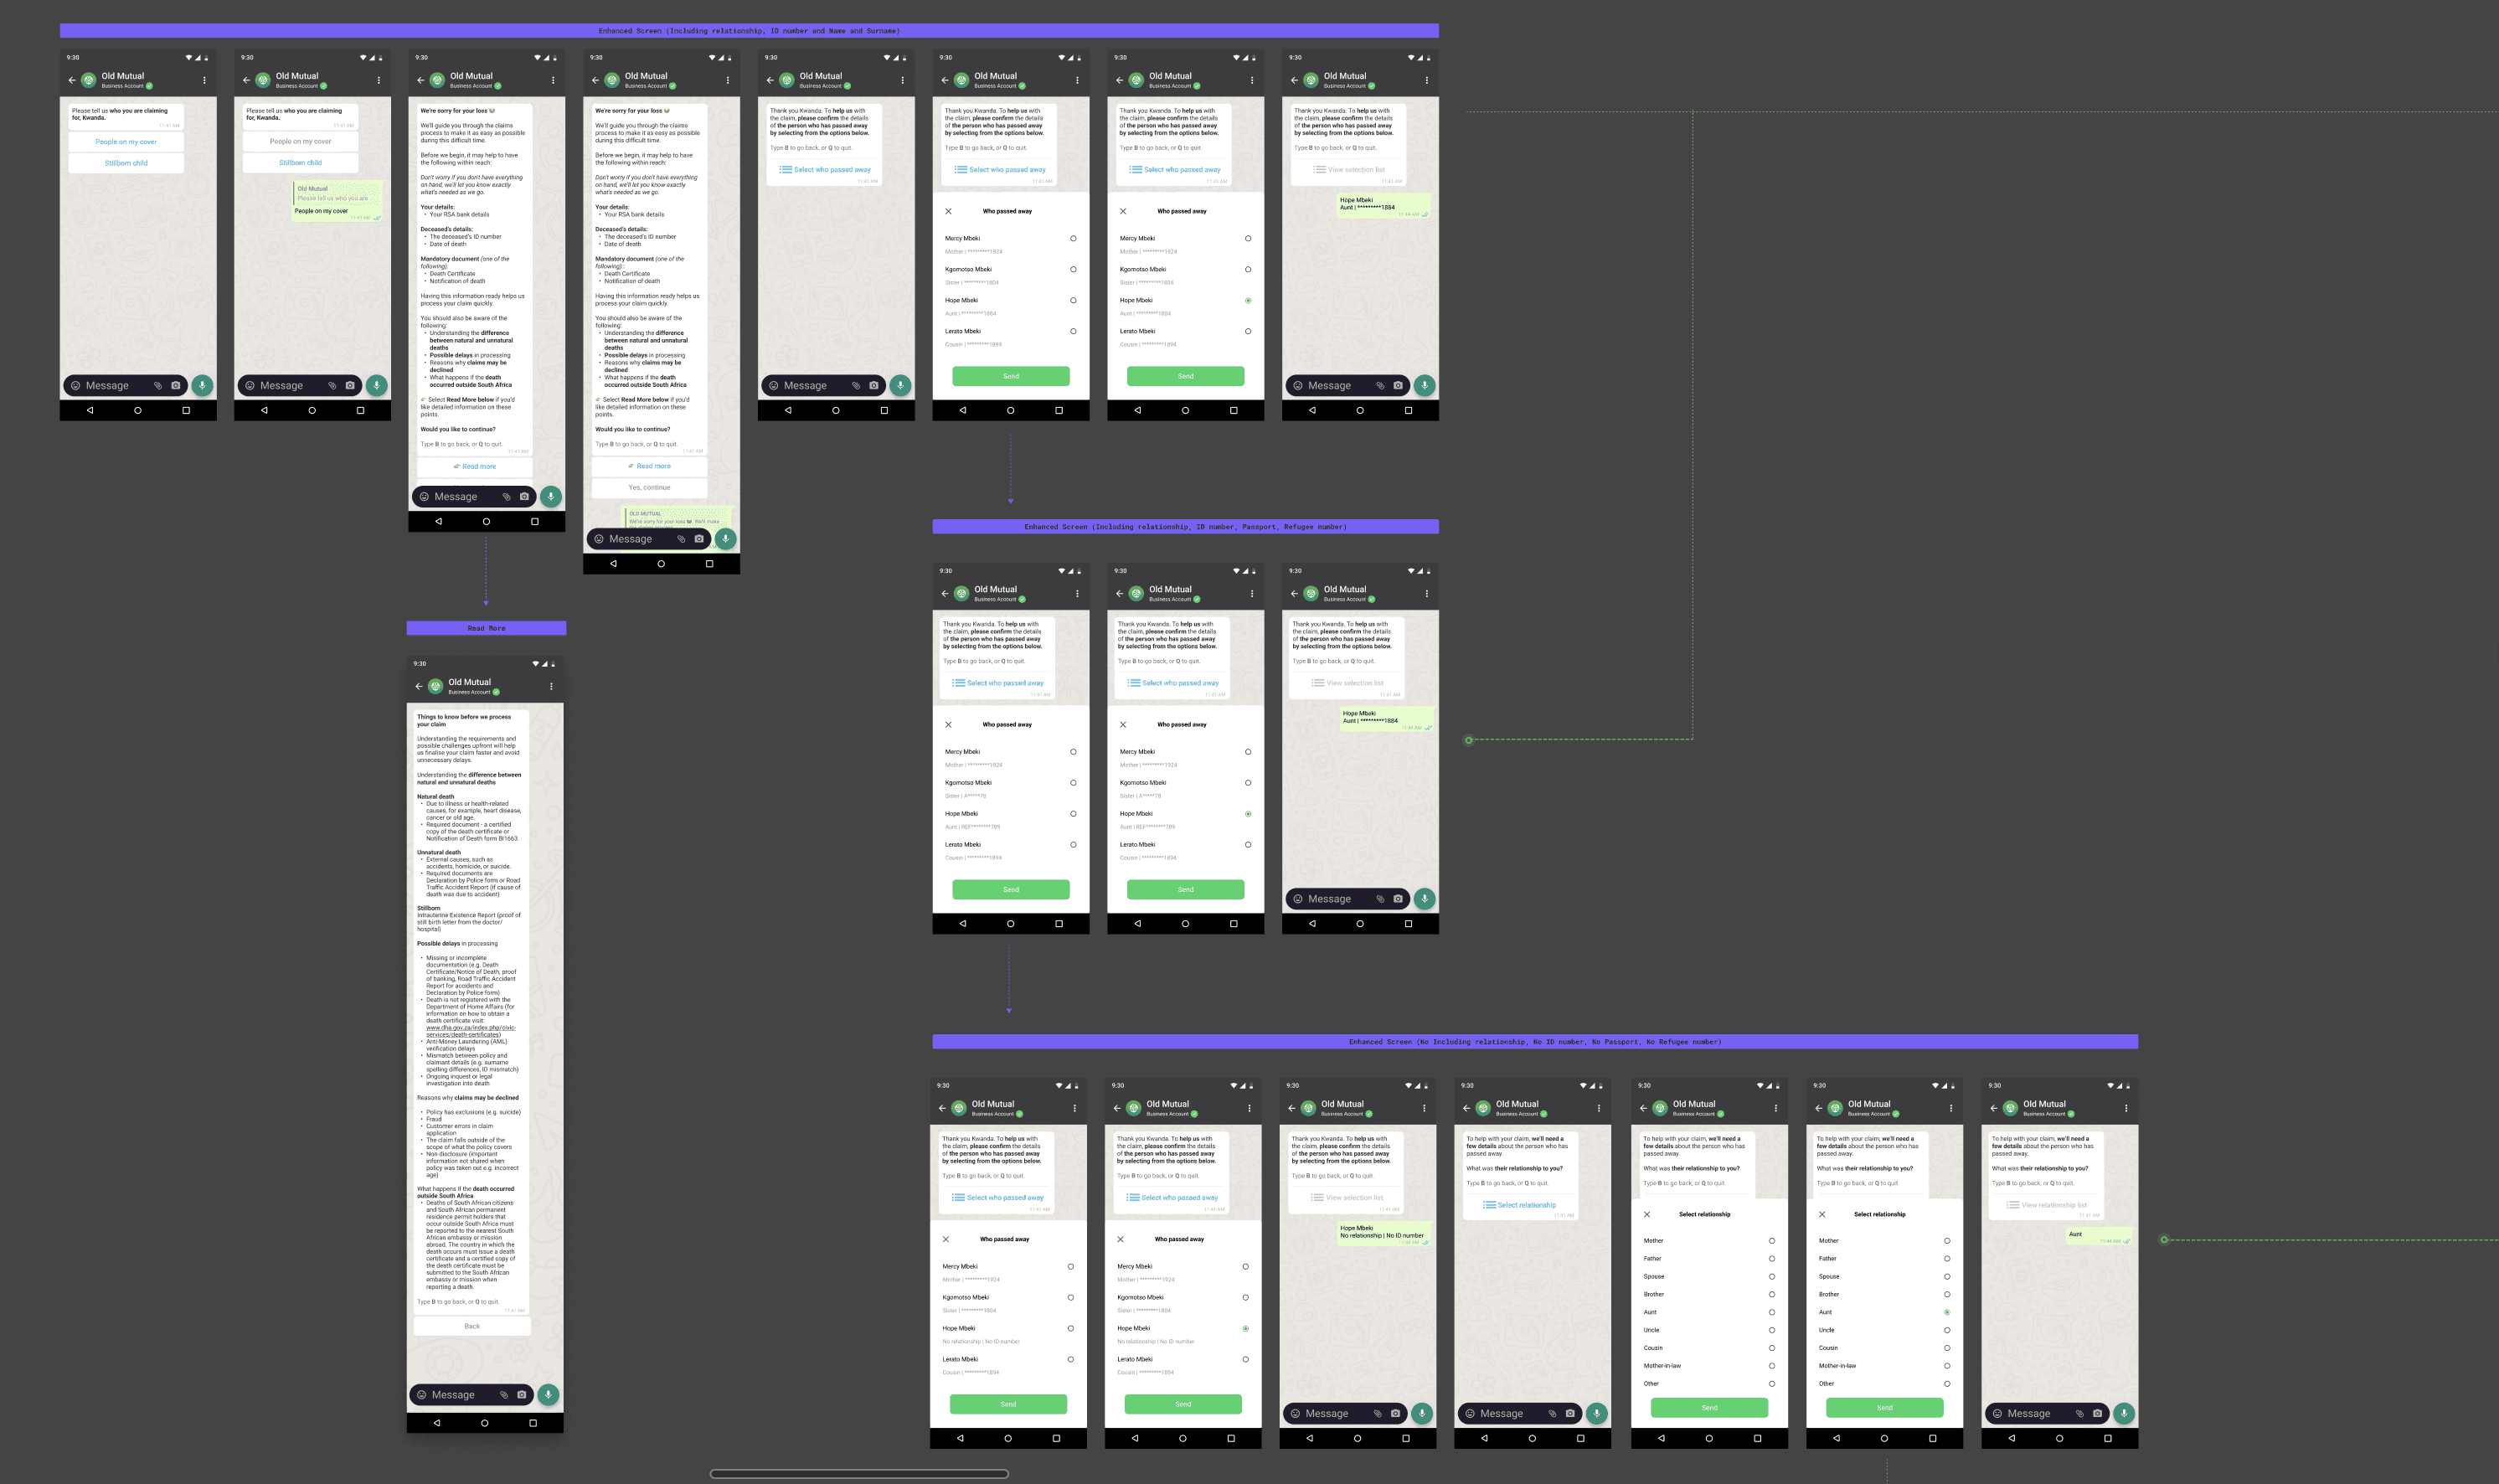Screen dimensions: 2499x1484
Task: Click the horizontal scrollbar at canvas bottom
Action: [858, 1473]
